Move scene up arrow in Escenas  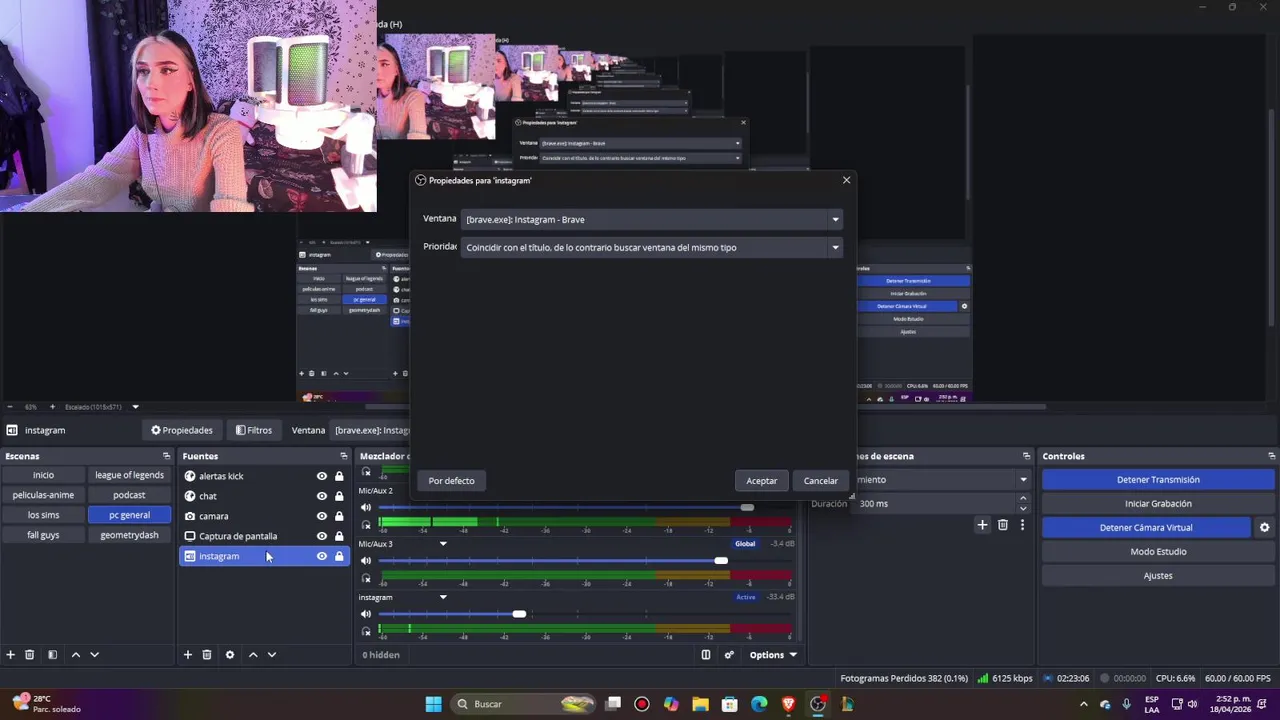tap(75, 655)
